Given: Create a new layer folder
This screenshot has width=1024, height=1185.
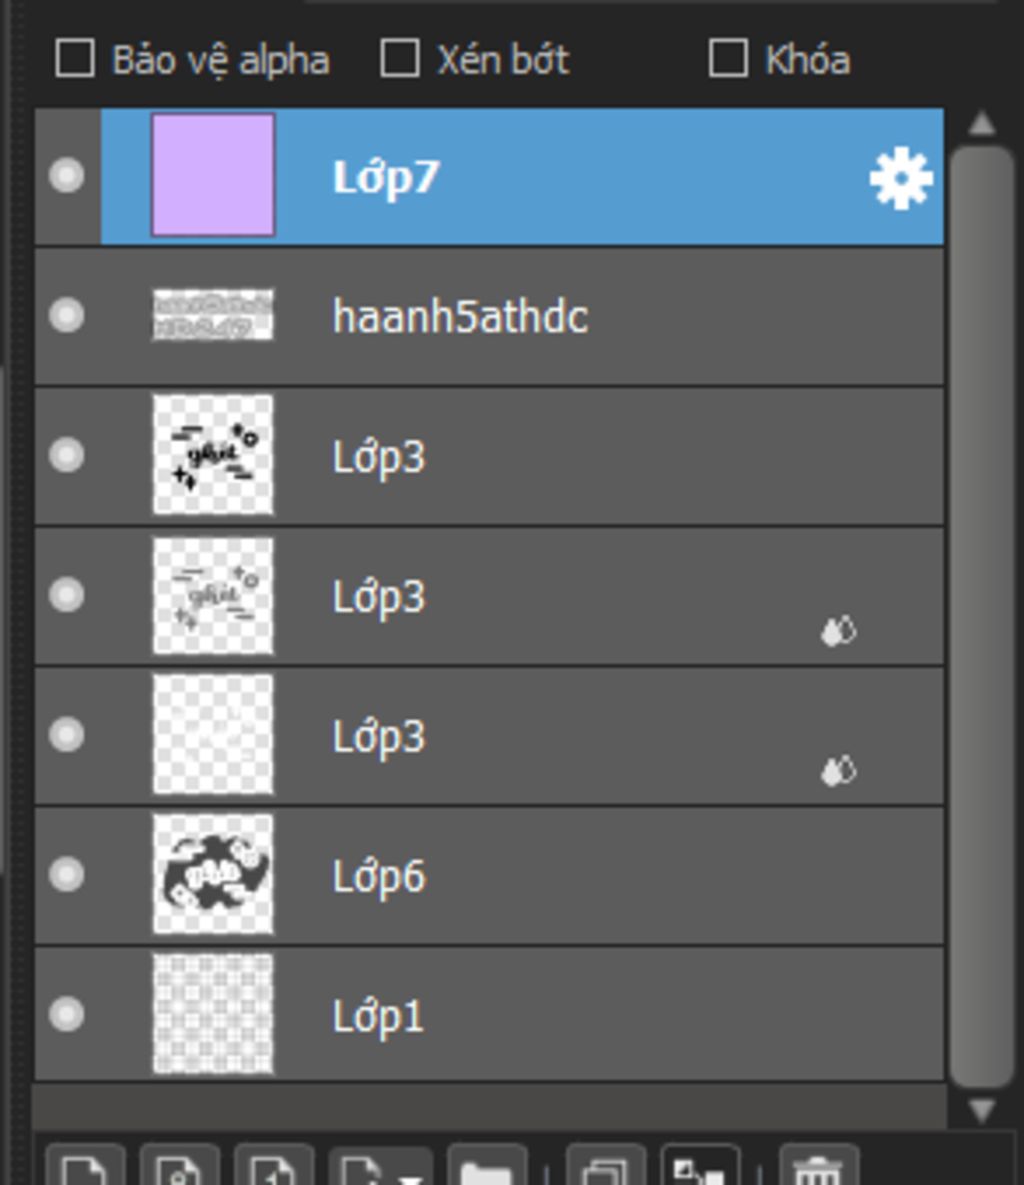Looking at the screenshot, I should pyautogui.click(x=487, y=1168).
